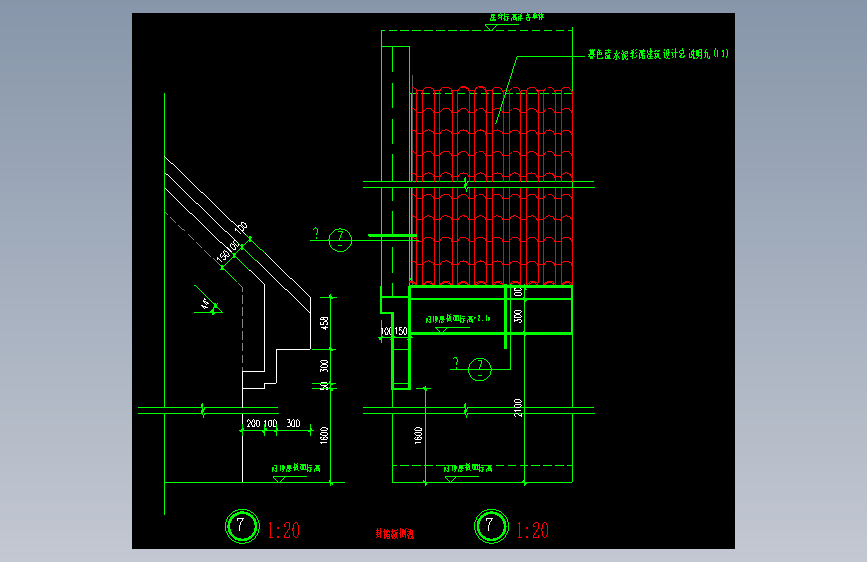The image size is (867, 562).
Task: Click the diagonal 150 dimension on the roof slope
Action: [x=225, y=256]
